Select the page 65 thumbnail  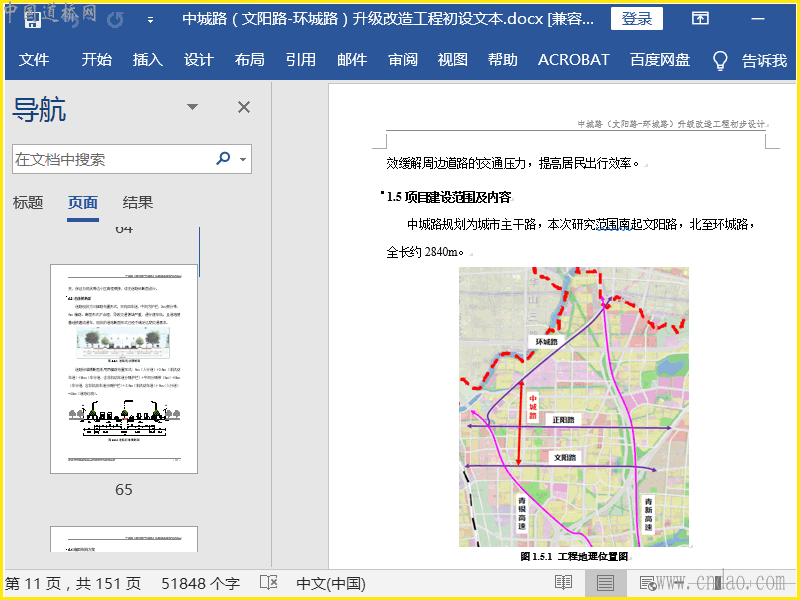tap(124, 368)
